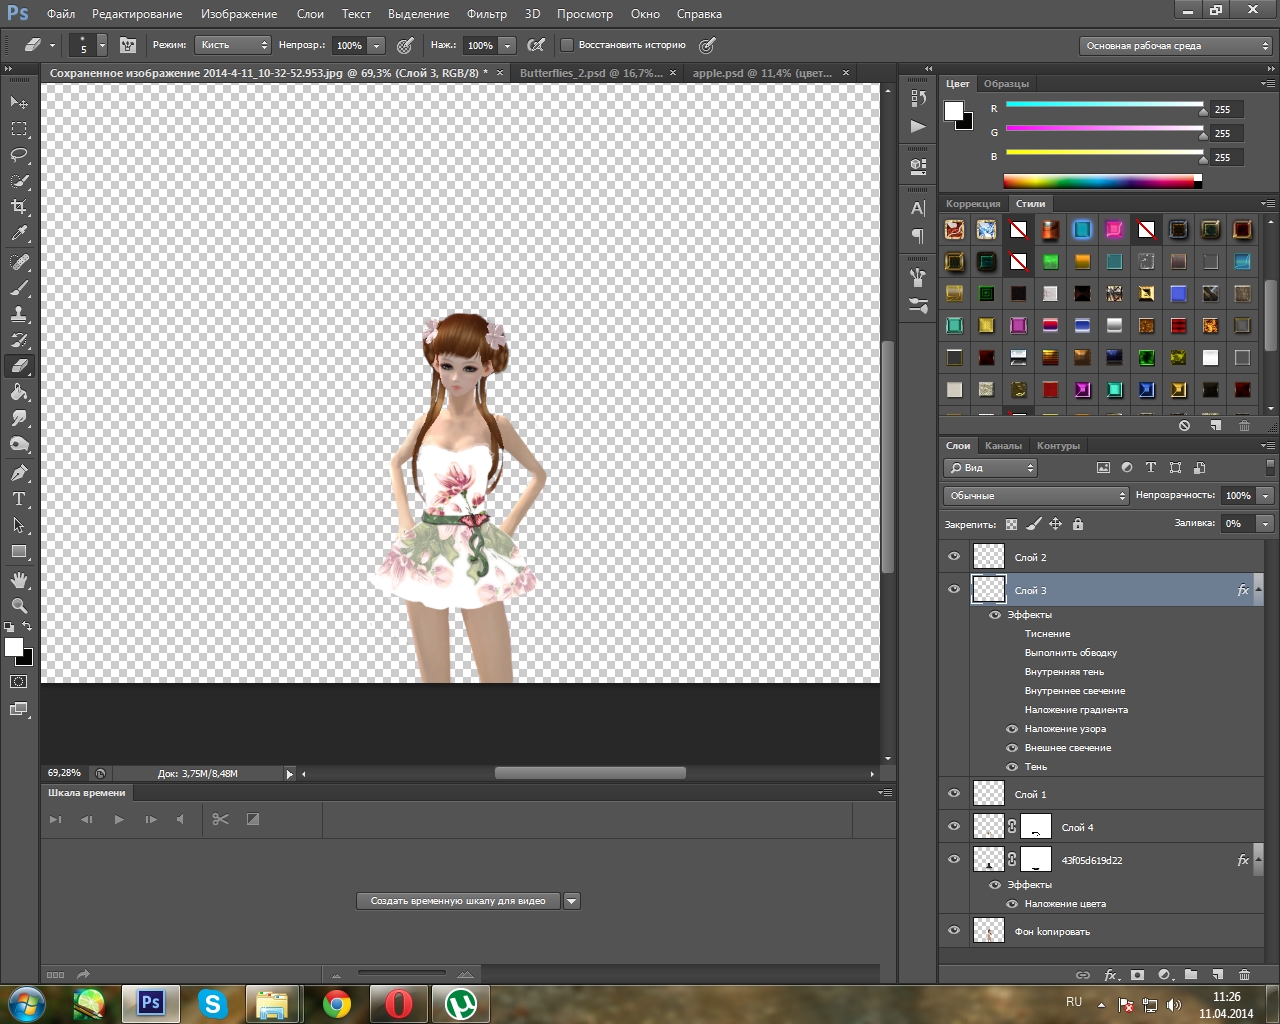This screenshot has height=1024, width=1280.
Task: Expand Основная рабочая среда workspace dropdown
Action: point(1176,46)
